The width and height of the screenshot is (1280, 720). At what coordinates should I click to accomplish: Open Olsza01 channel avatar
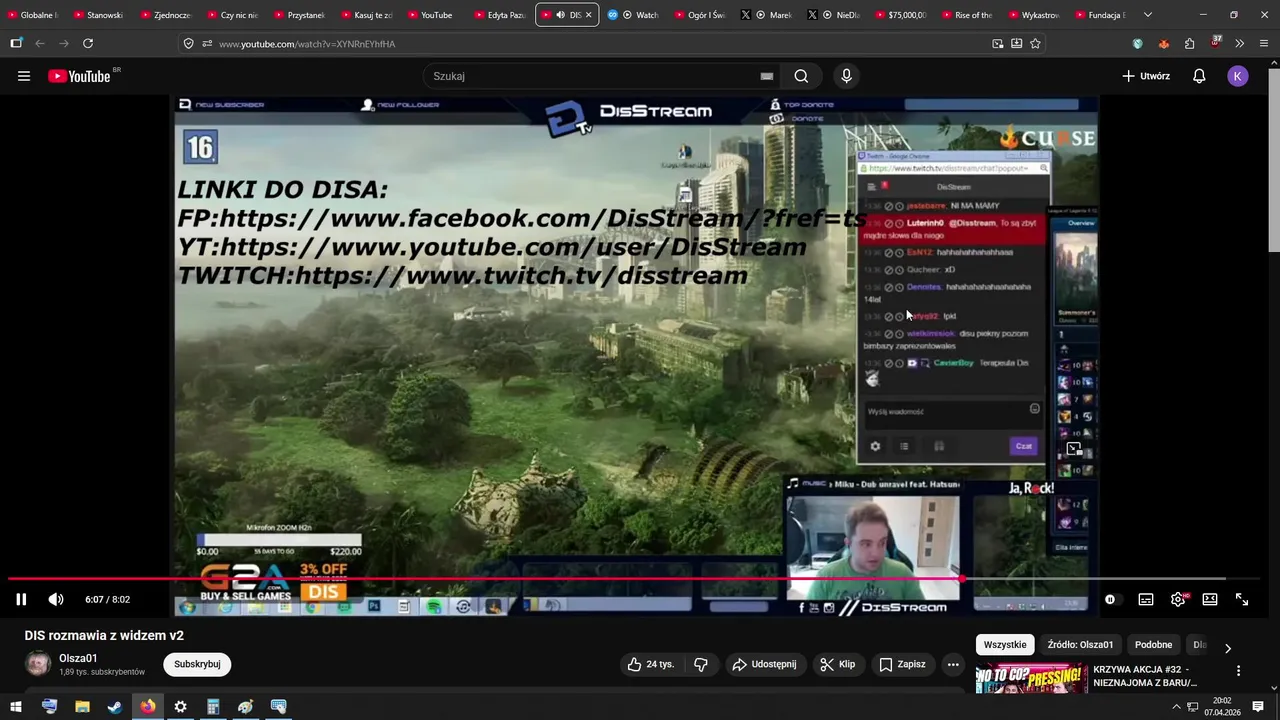38,664
